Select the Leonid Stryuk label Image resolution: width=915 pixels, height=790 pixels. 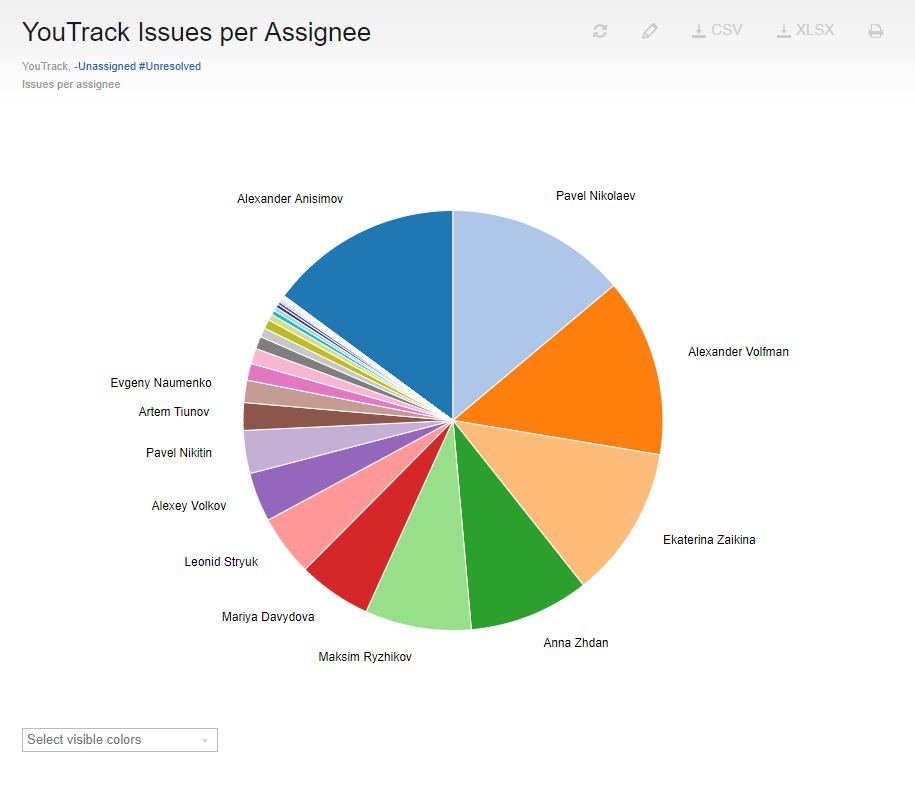[221, 561]
